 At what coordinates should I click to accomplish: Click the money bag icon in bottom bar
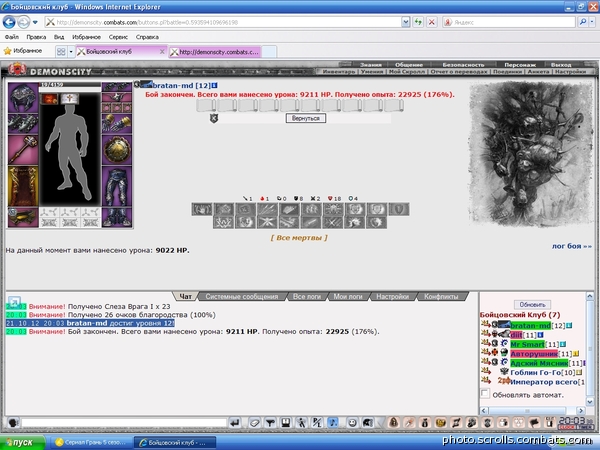(x=424, y=423)
